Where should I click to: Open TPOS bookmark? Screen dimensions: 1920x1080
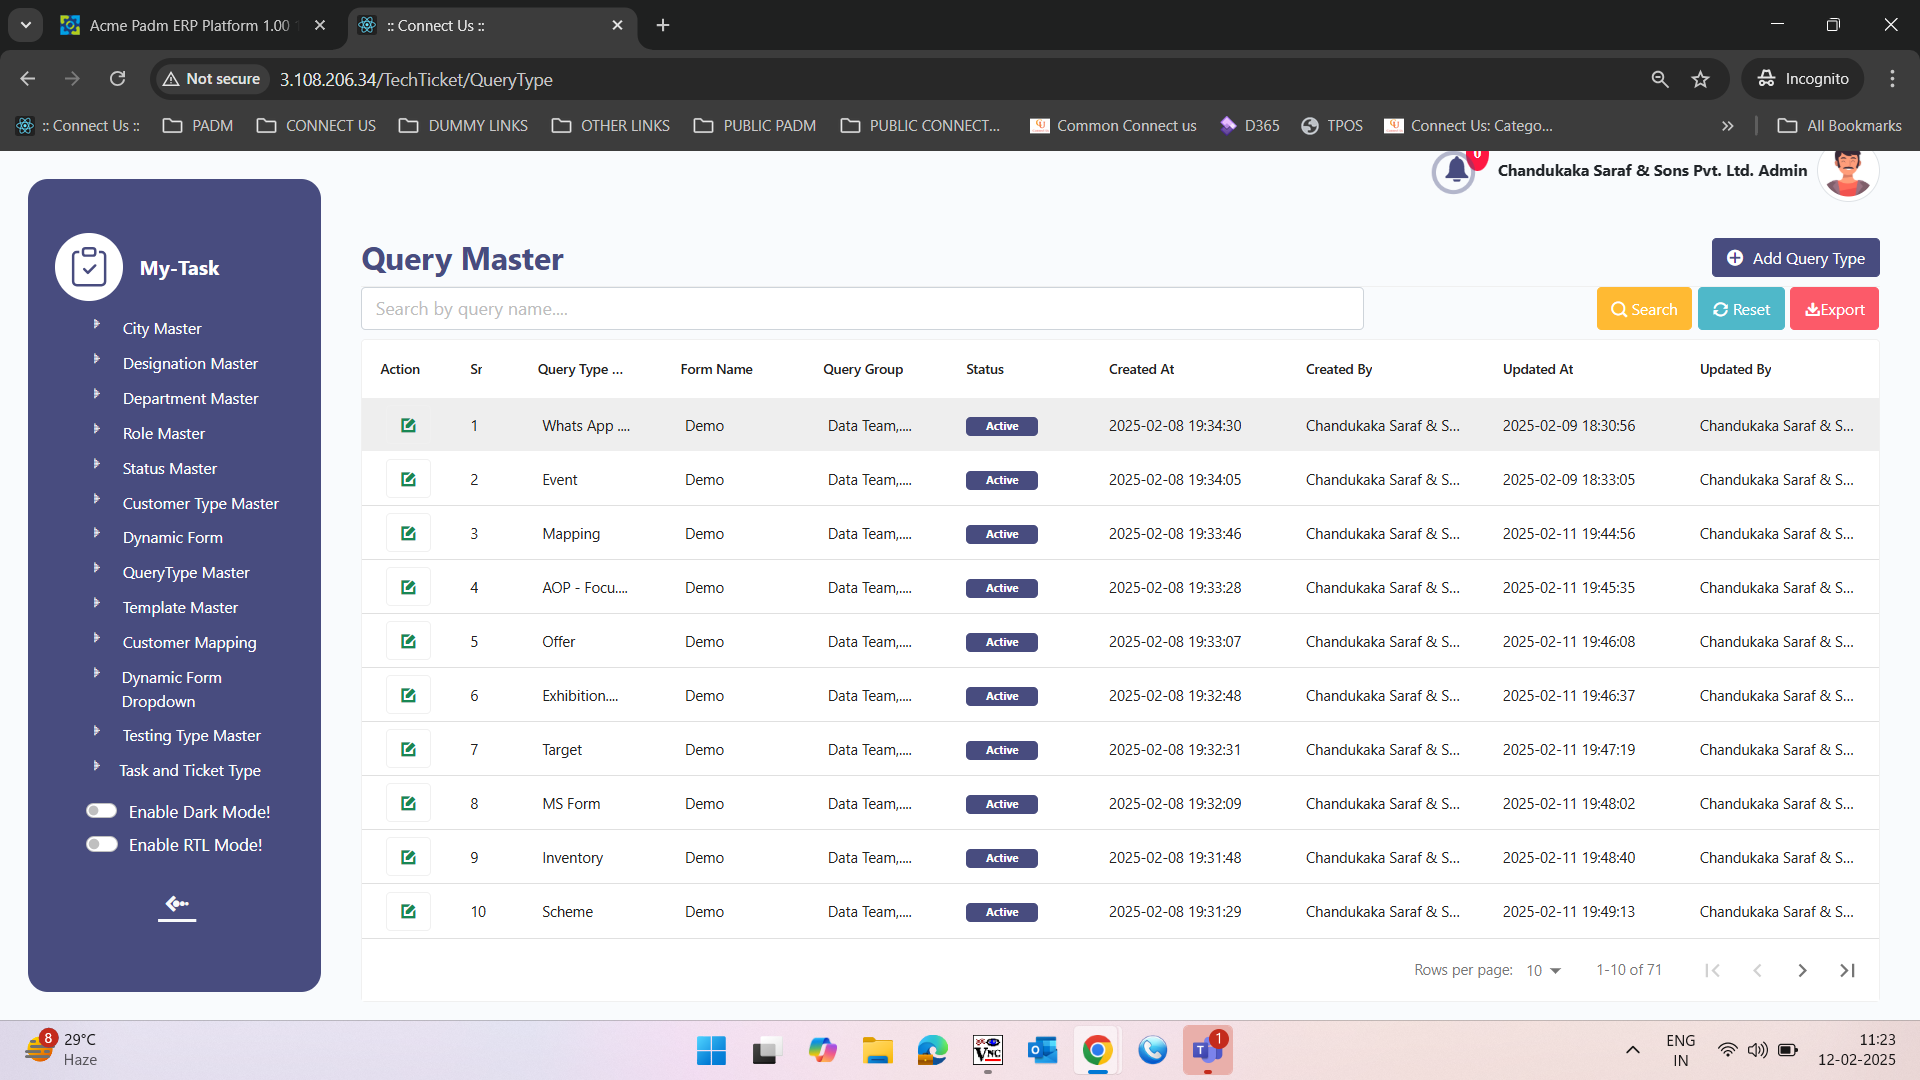click(x=1332, y=126)
